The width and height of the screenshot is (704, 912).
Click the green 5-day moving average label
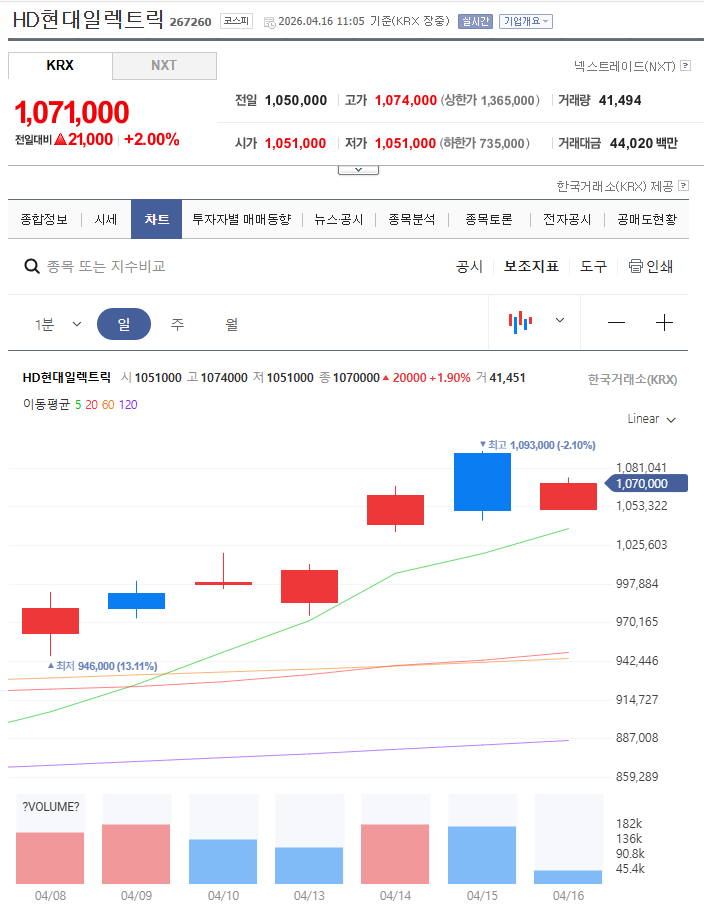tap(78, 405)
